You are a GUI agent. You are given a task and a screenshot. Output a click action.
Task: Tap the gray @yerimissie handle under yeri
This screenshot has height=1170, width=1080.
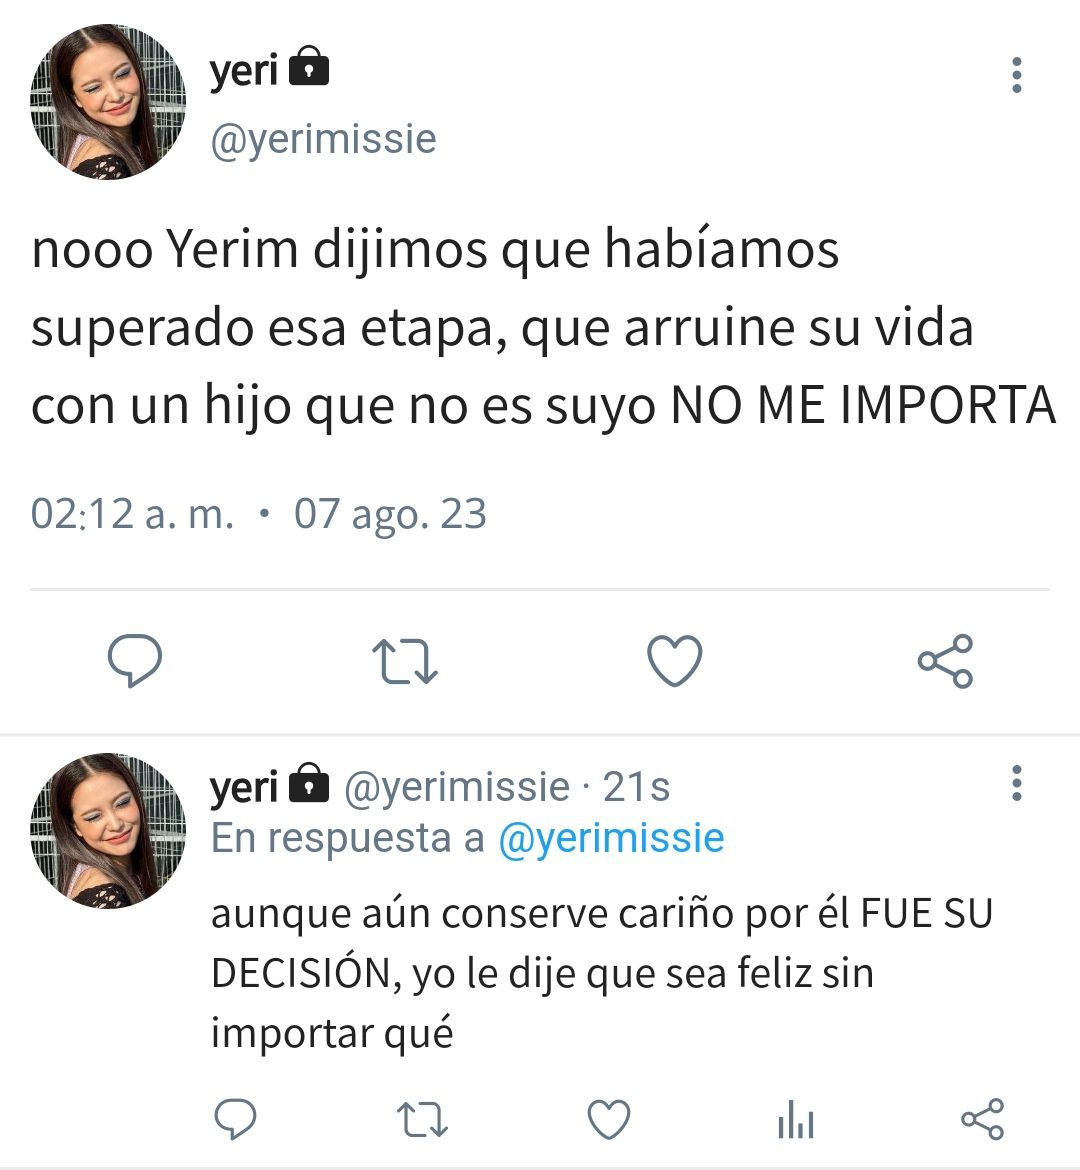pos(323,139)
